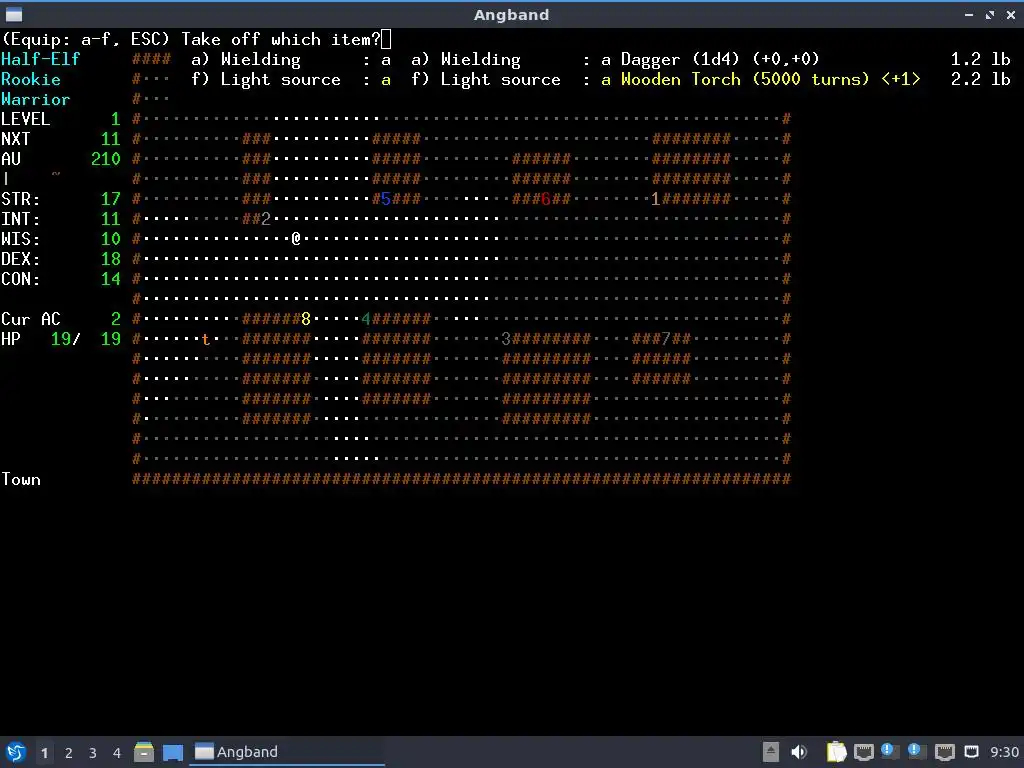The height and width of the screenshot is (768, 1024).
Task: Click the left-hand 'f) Light source' label
Action: [266, 80]
